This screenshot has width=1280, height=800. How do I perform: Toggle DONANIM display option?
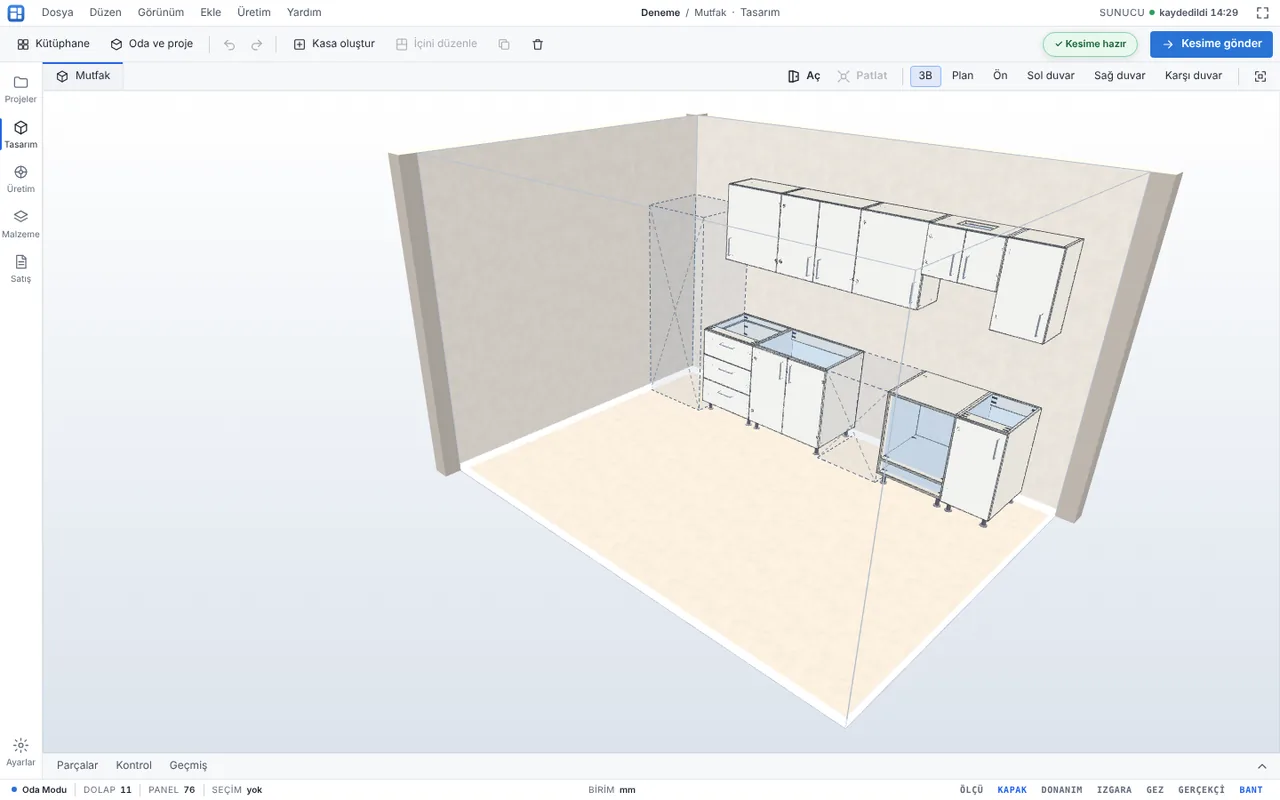pyautogui.click(x=1061, y=790)
